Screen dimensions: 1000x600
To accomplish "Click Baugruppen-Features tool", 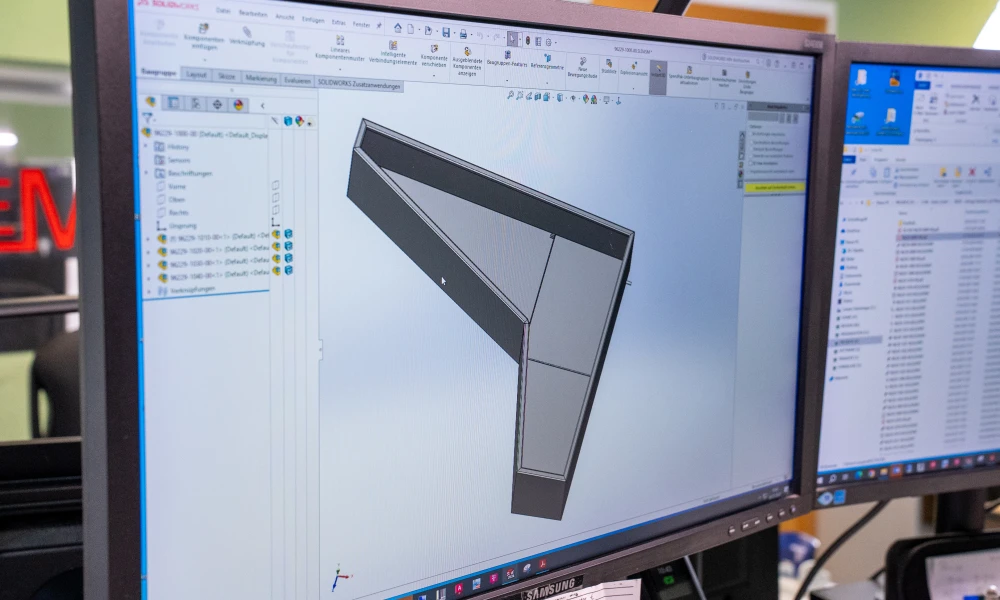I will coord(507,60).
